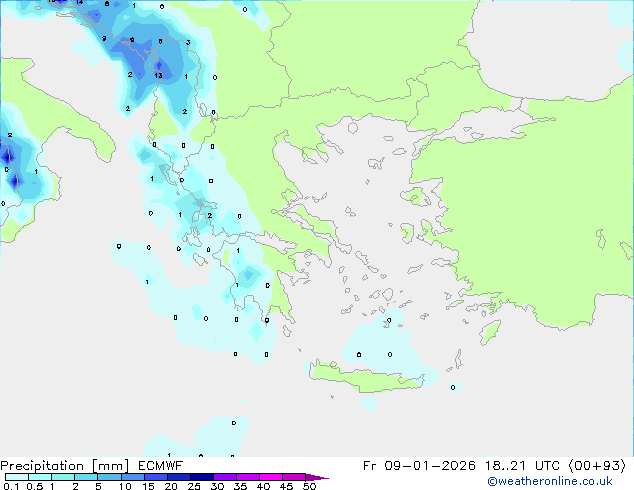The width and height of the screenshot is (634, 490).
Task: Click the legend scale label 50
Action: click(310, 486)
